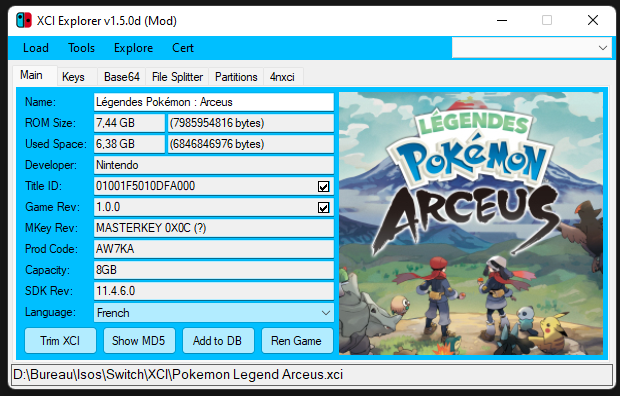Click the Add to DB button
The height and width of the screenshot is (396, 620).
point(218,341)
